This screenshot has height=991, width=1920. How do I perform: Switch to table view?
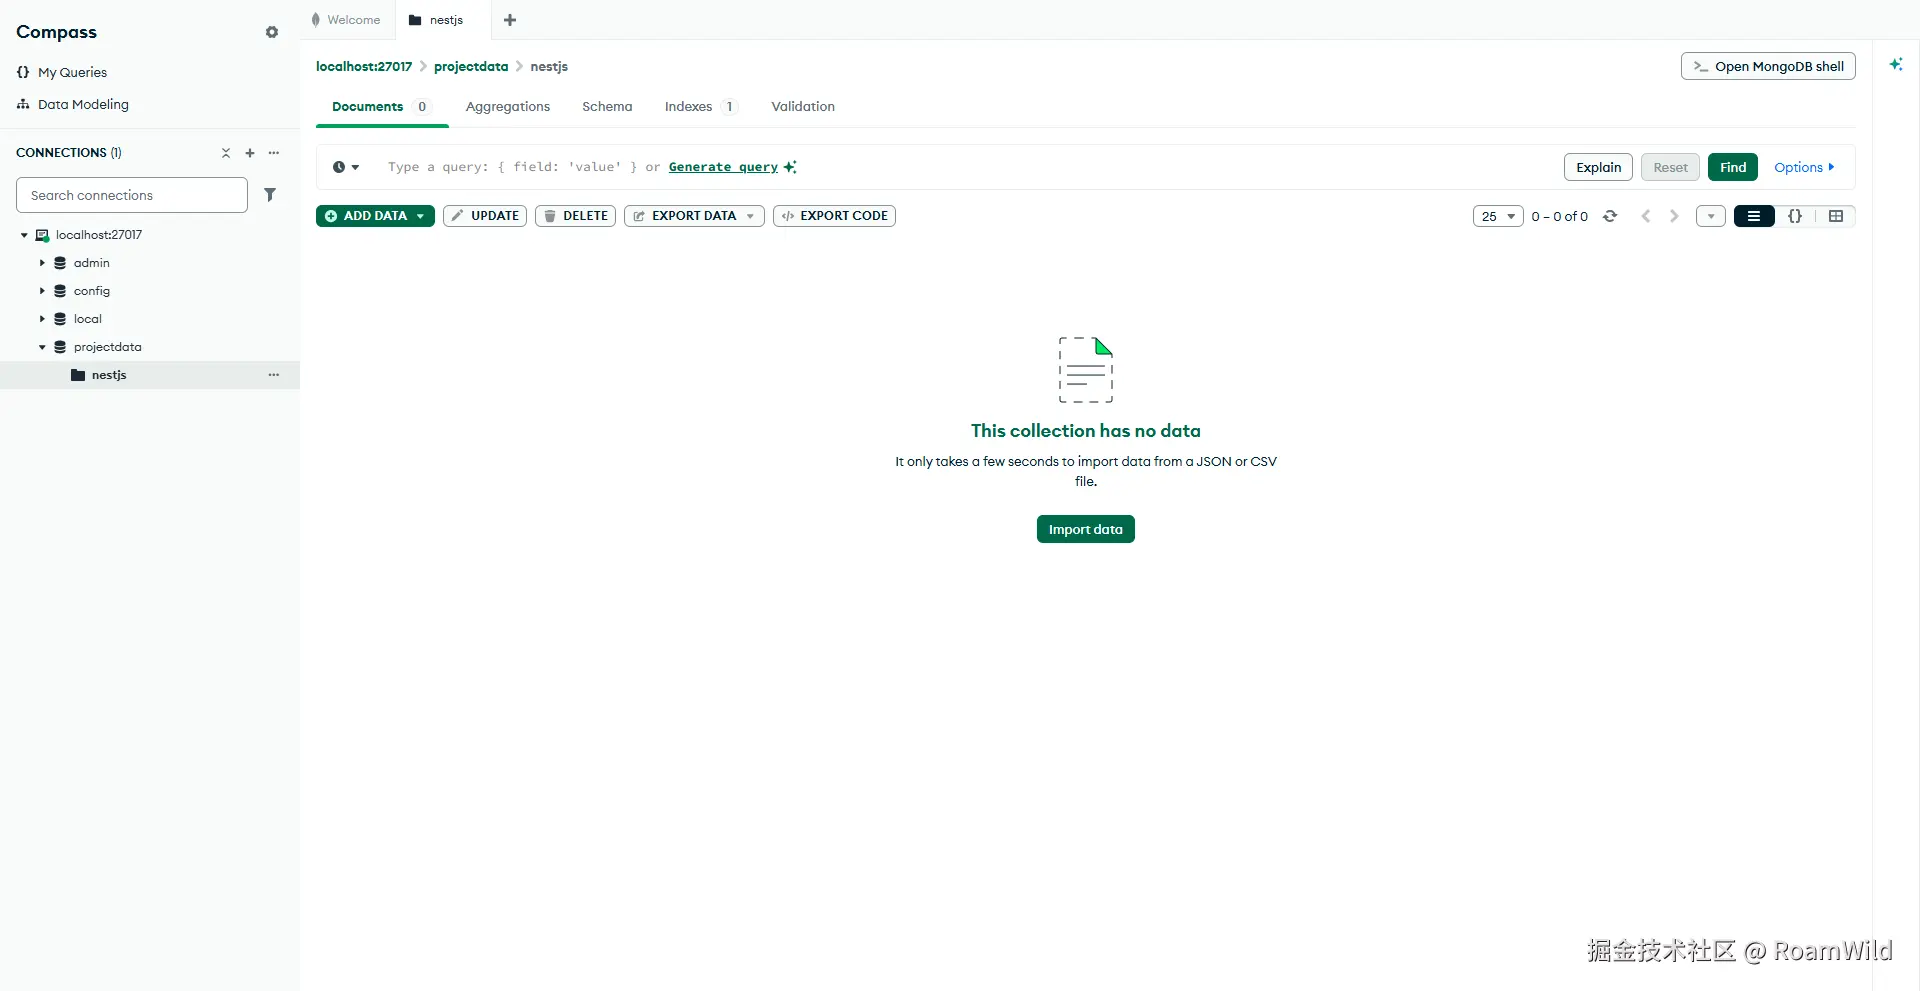click(1836, 216)
